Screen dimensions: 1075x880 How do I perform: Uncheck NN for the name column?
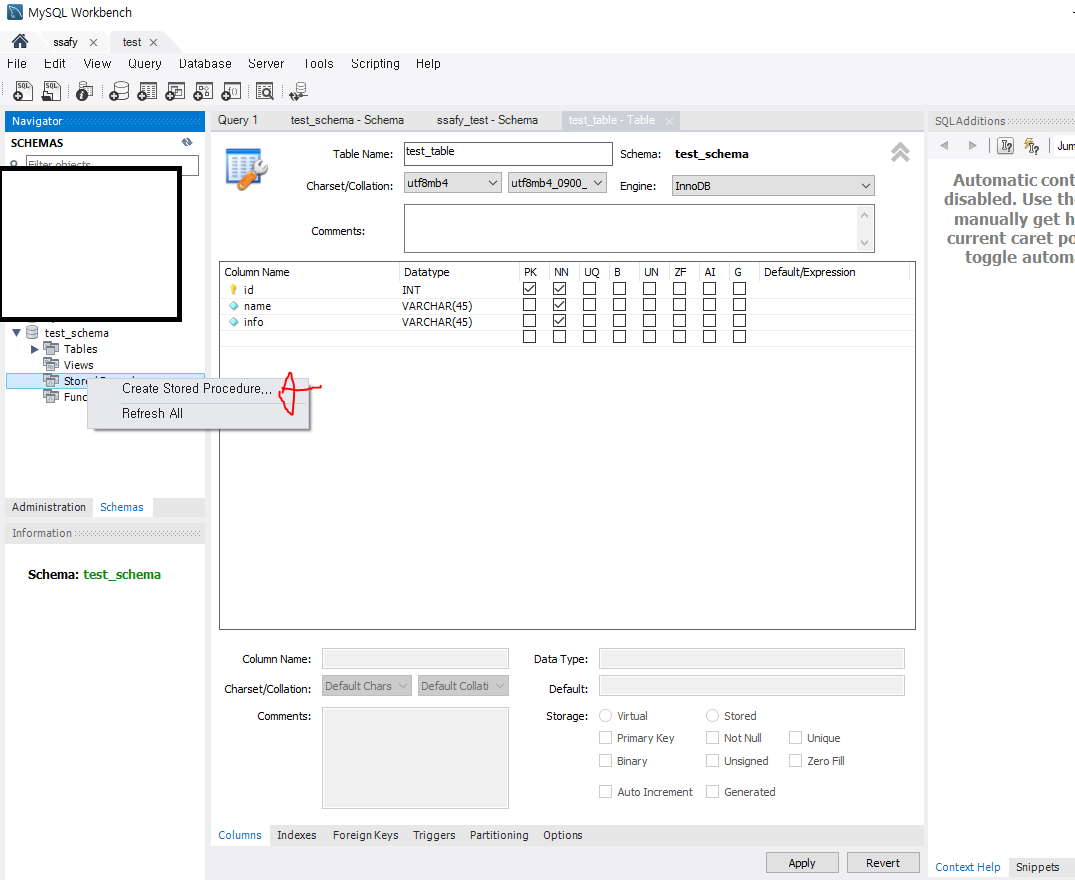[559, 304]
